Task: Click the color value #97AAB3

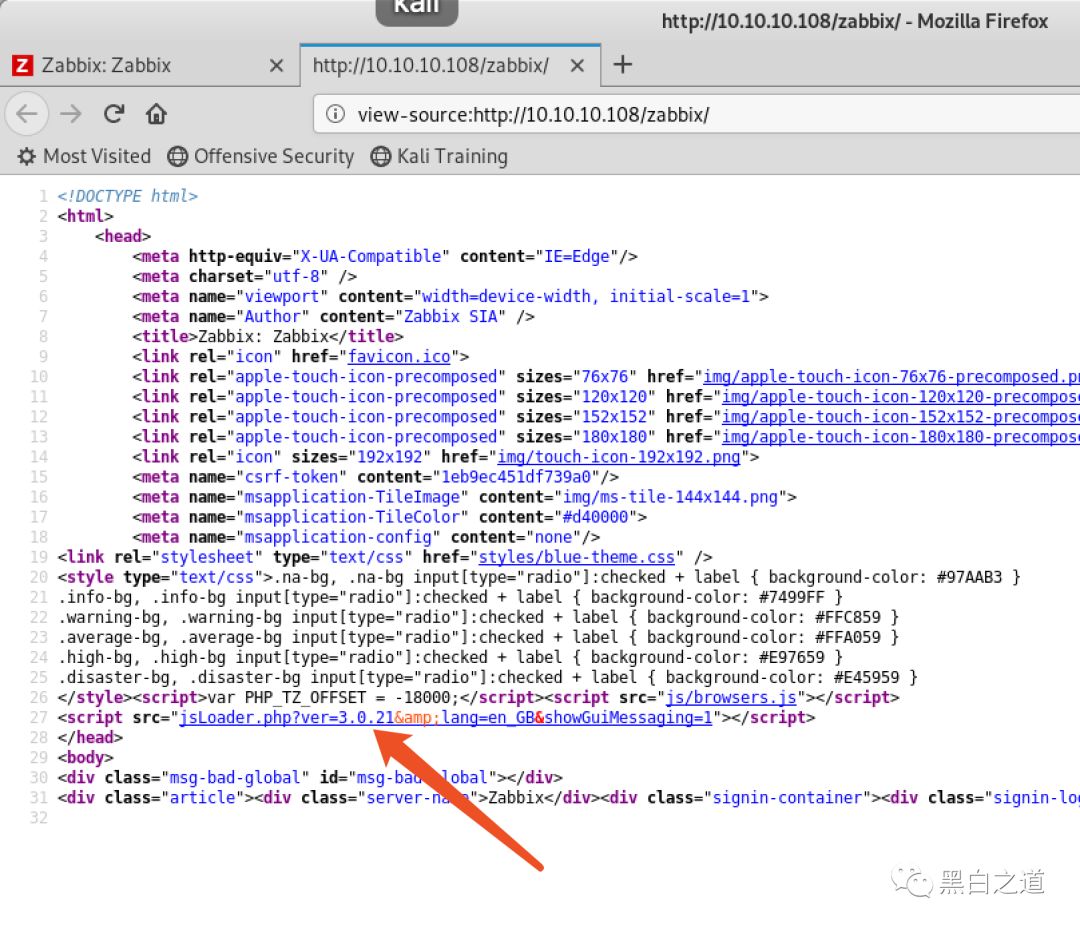Action: [969, 577]
